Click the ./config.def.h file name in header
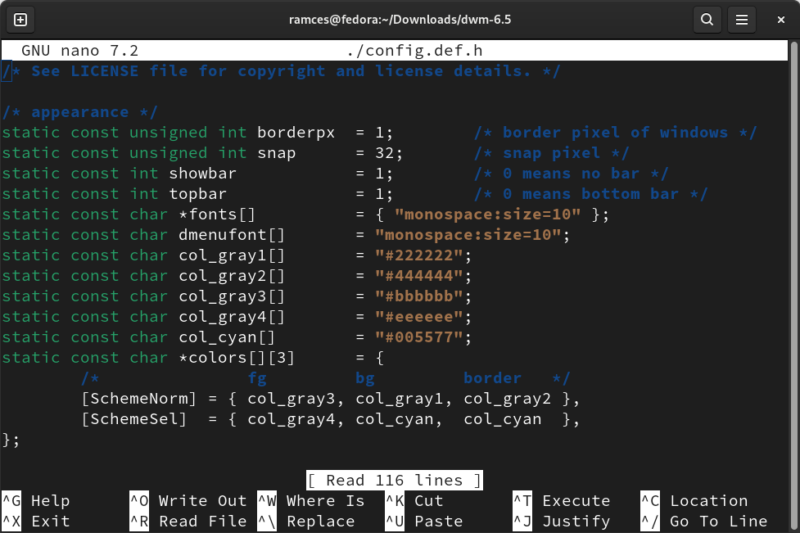Image resolution: width=800 pixels, height=533 pixels. click(x=414, y=50)
